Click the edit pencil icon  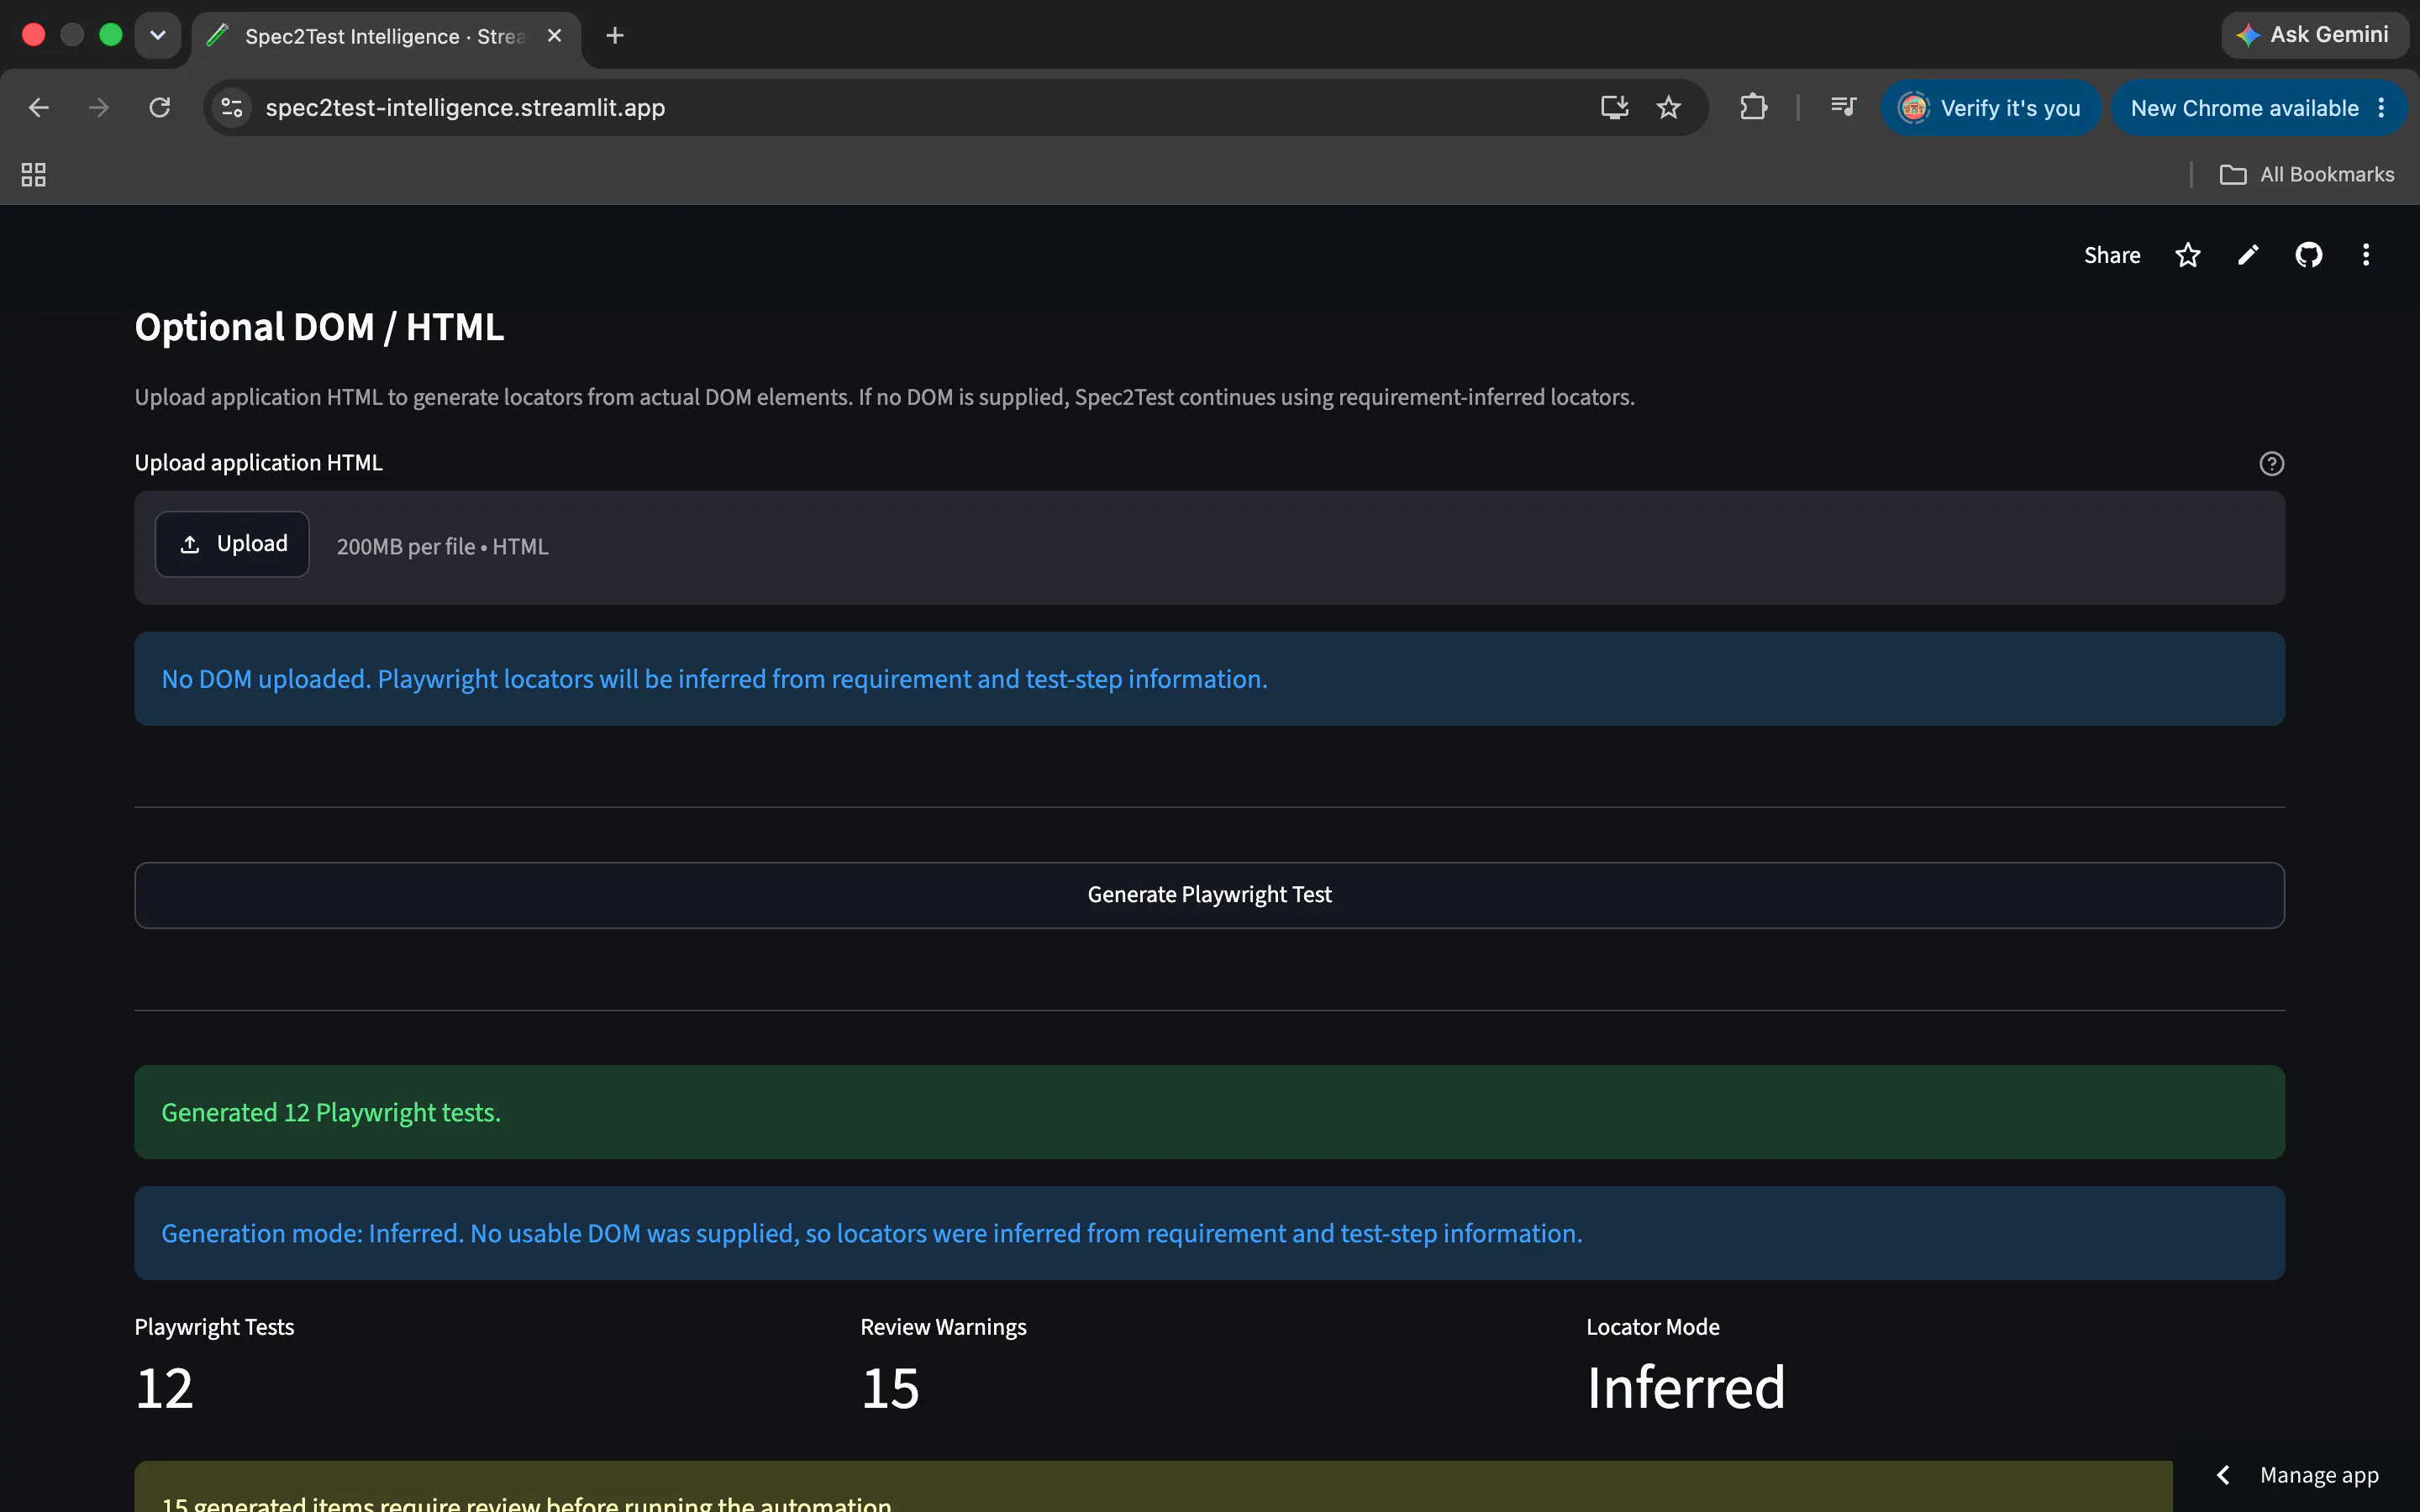click(2248, 255)
